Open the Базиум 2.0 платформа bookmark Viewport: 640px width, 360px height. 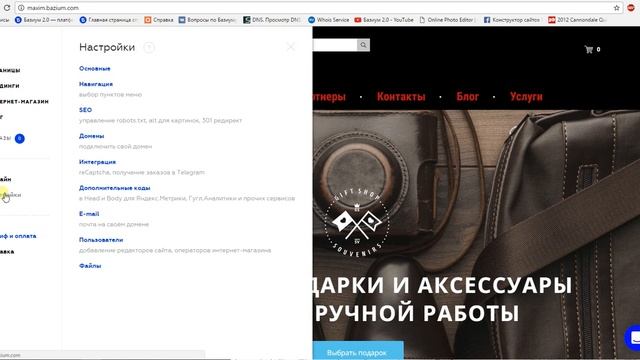point(43,20)
